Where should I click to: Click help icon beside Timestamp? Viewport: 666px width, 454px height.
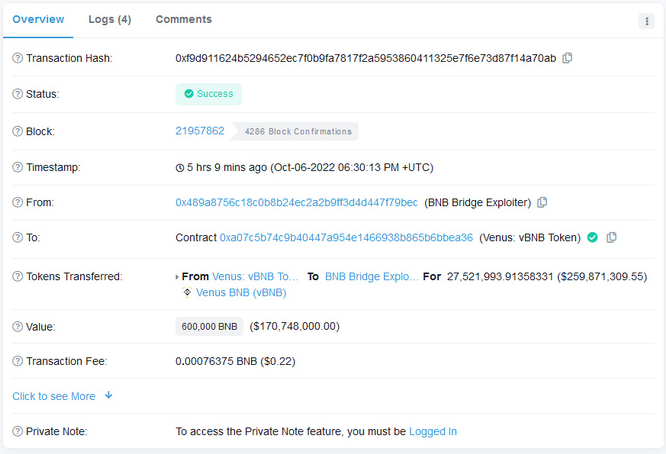coord(17,167)
